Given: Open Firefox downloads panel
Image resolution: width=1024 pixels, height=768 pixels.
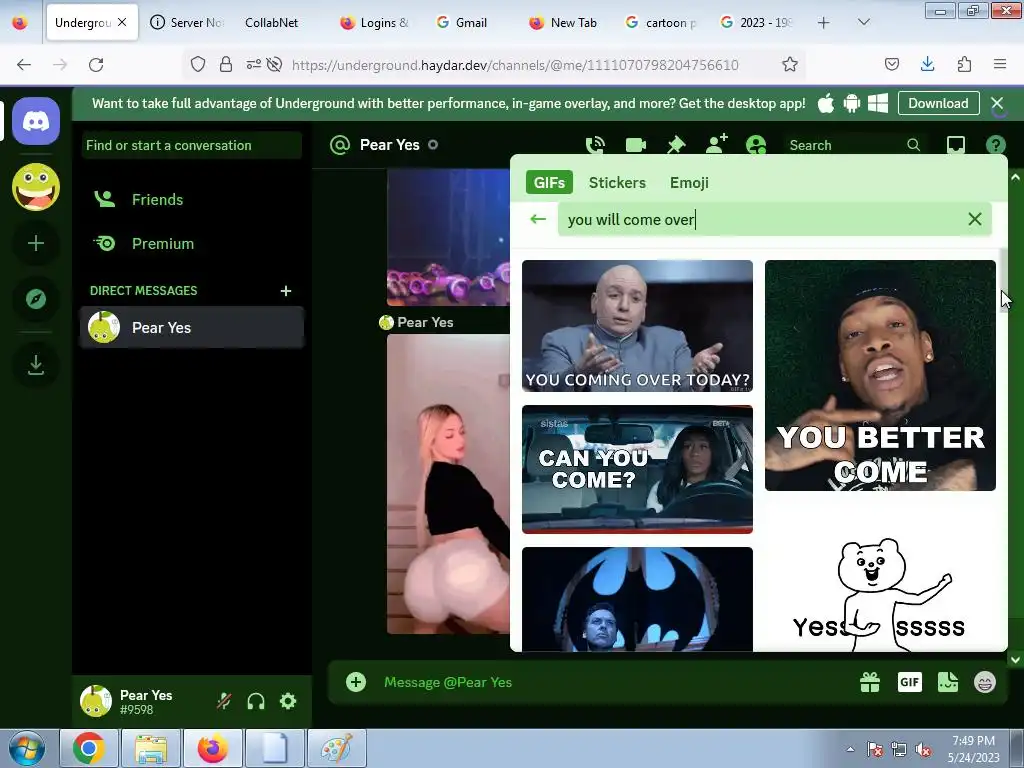Looking at the screenshot, I should (x=927, y=64).
